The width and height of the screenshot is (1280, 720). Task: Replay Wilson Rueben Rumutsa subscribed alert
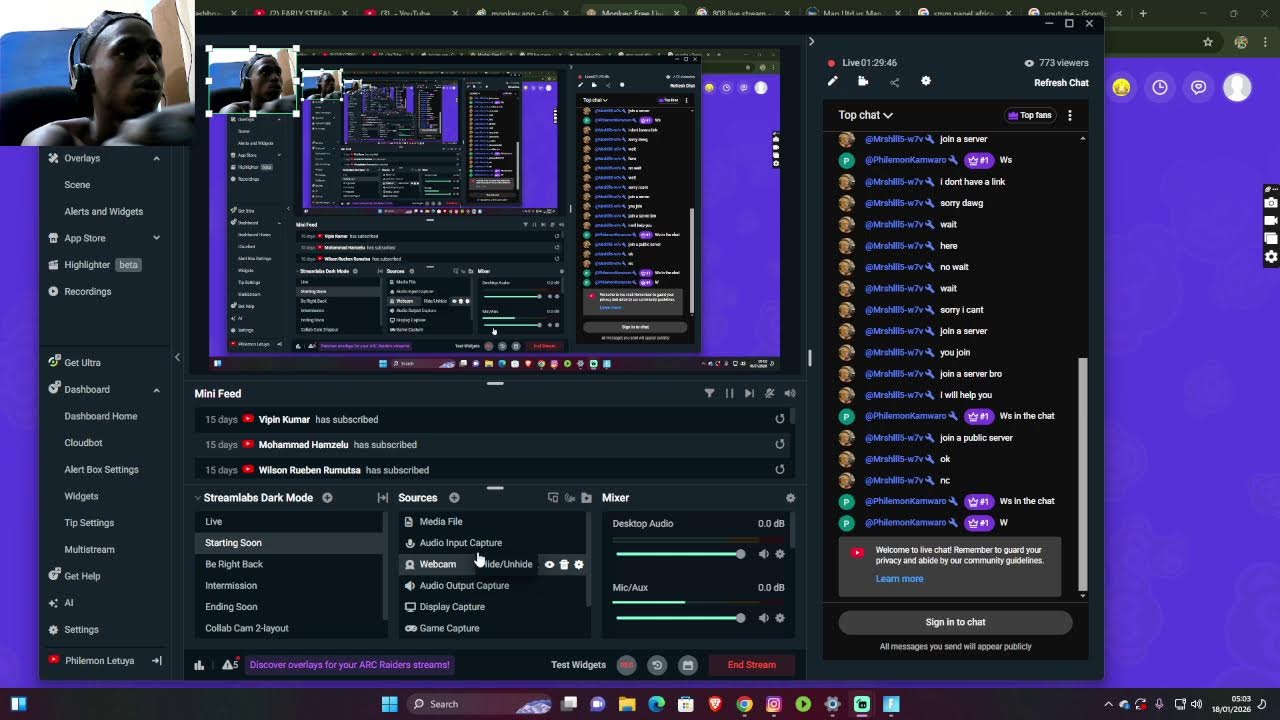coord(780,469)
